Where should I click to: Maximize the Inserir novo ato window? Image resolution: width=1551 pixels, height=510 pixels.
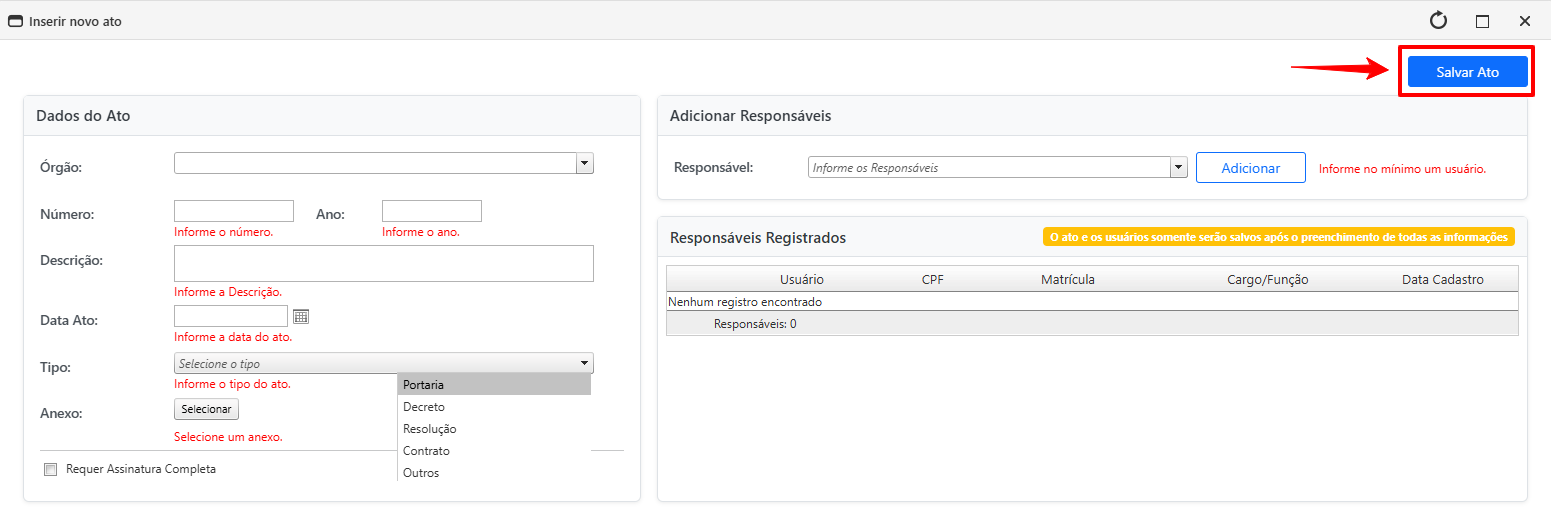click(1482, 21)
